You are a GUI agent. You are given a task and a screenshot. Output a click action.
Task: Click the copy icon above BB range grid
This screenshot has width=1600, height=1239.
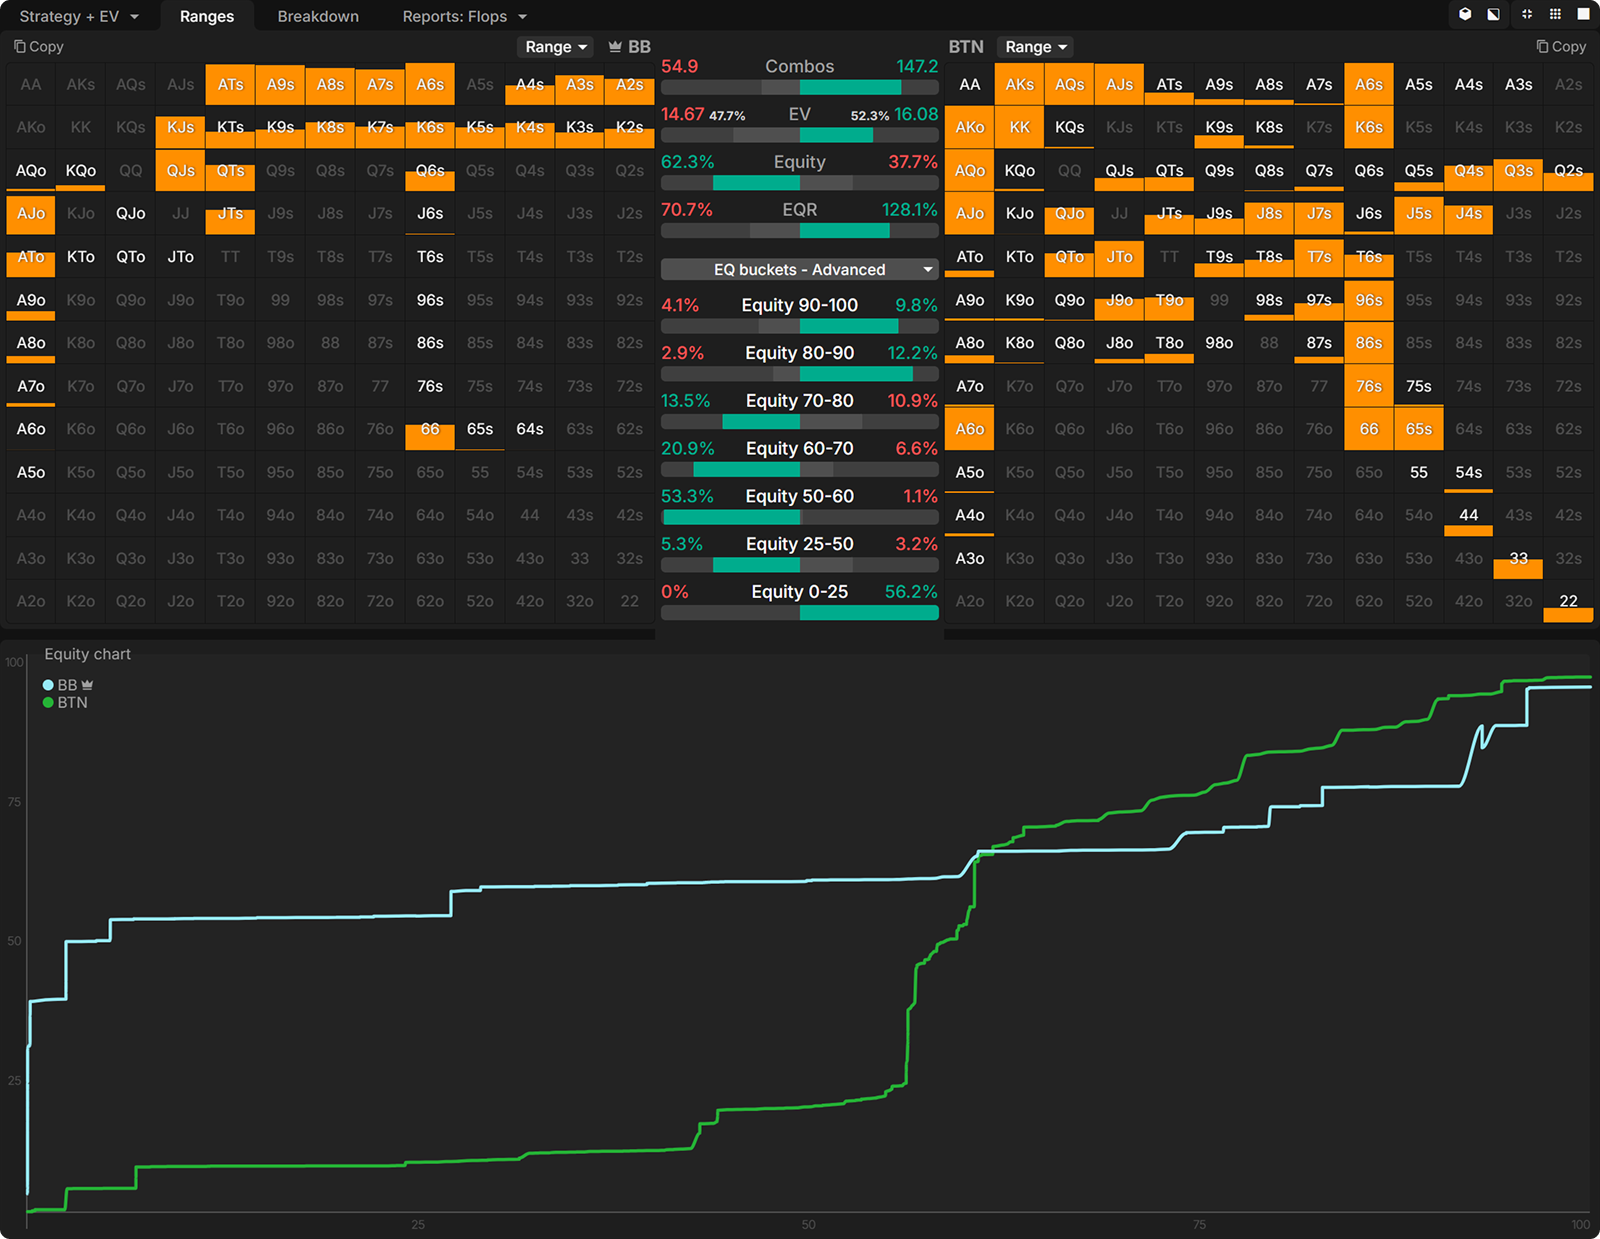tap(20, 47)
